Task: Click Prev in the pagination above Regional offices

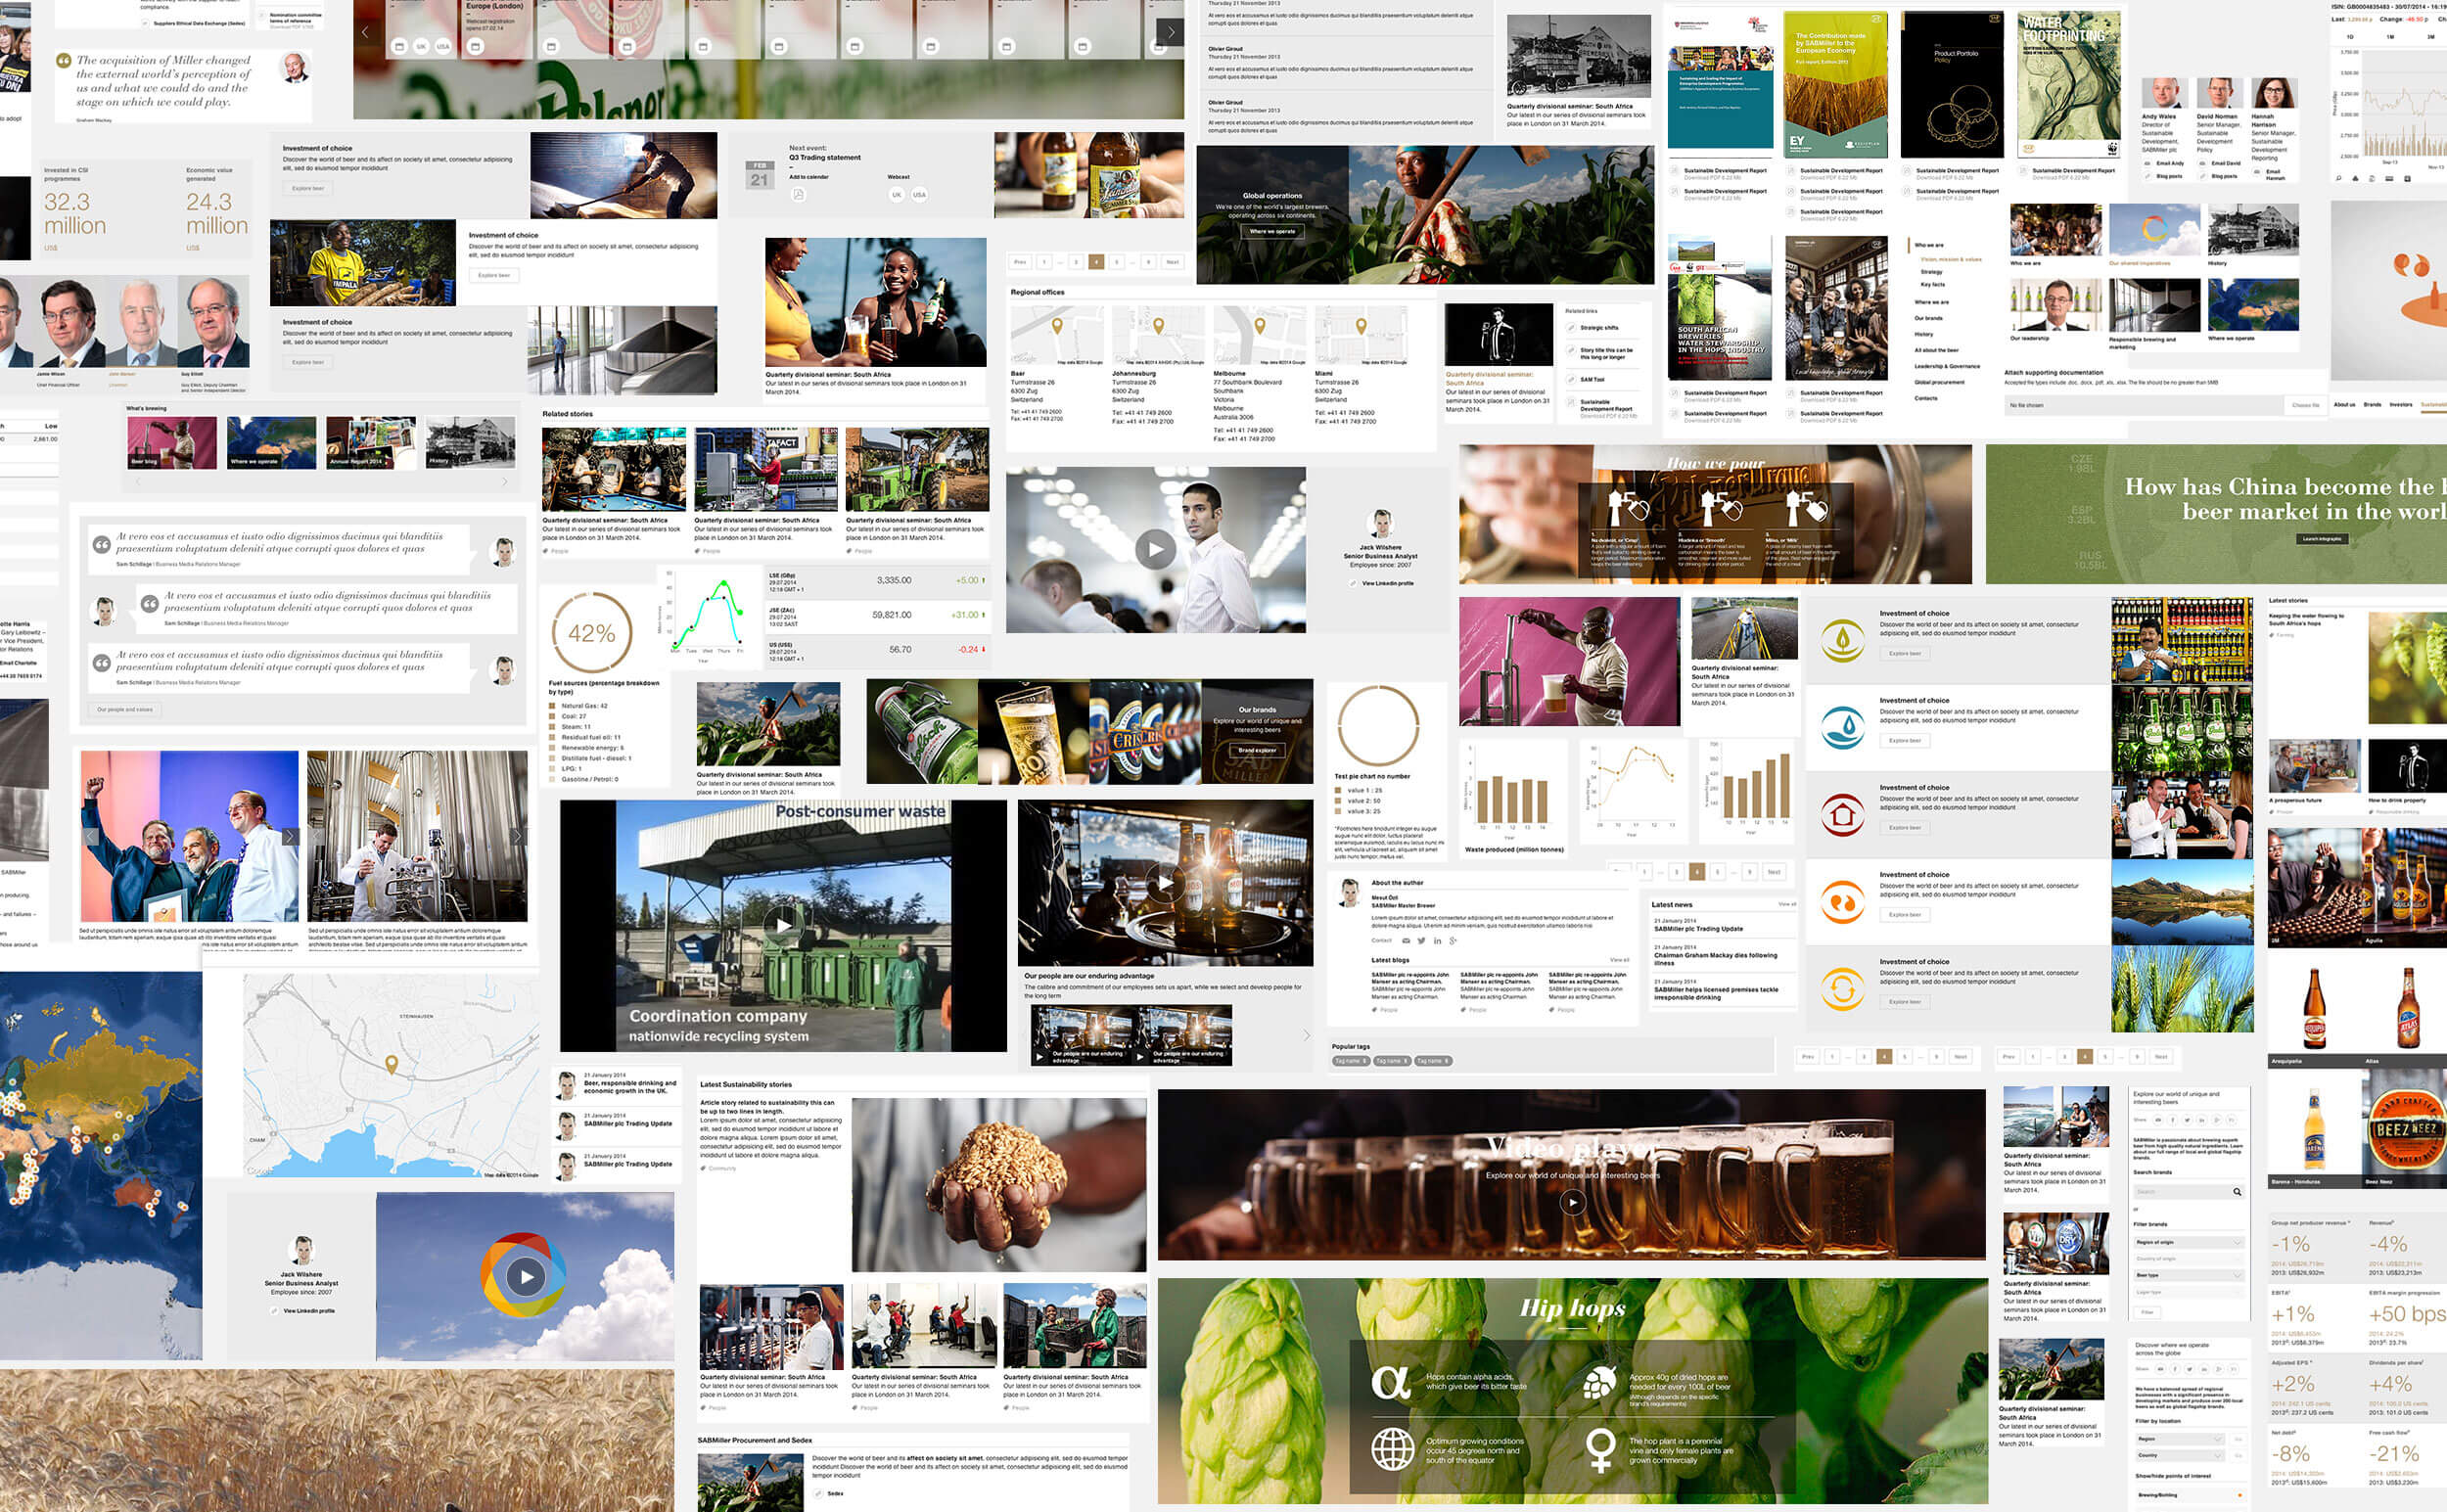Action: pyautogui.click(x=1020, y=262)
